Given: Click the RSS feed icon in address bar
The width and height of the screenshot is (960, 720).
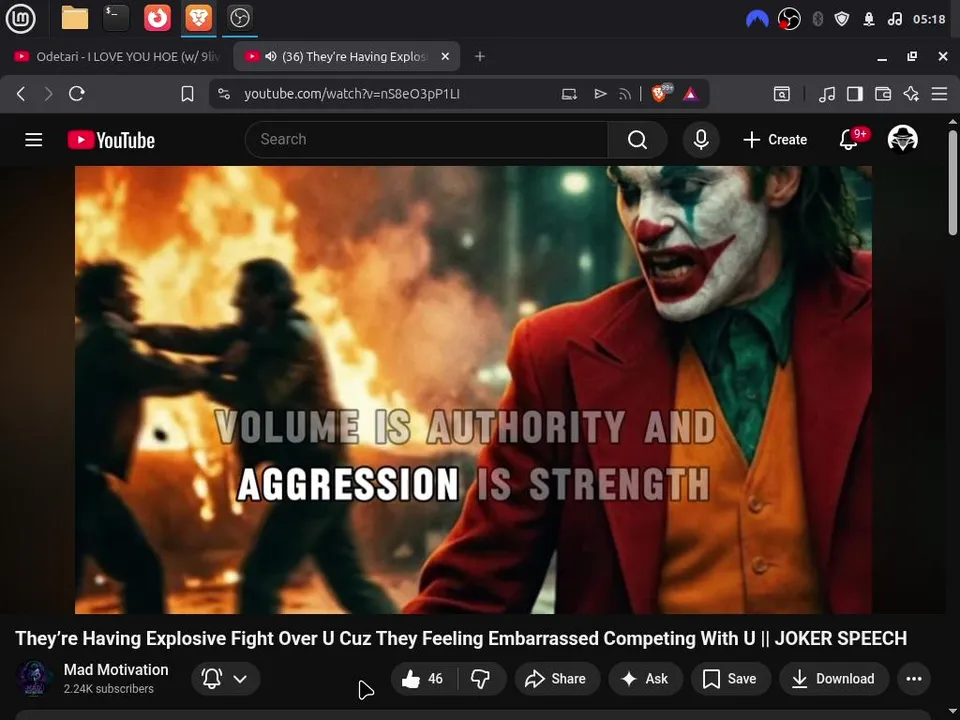Looking at the screenshot, I should [625, 94].
